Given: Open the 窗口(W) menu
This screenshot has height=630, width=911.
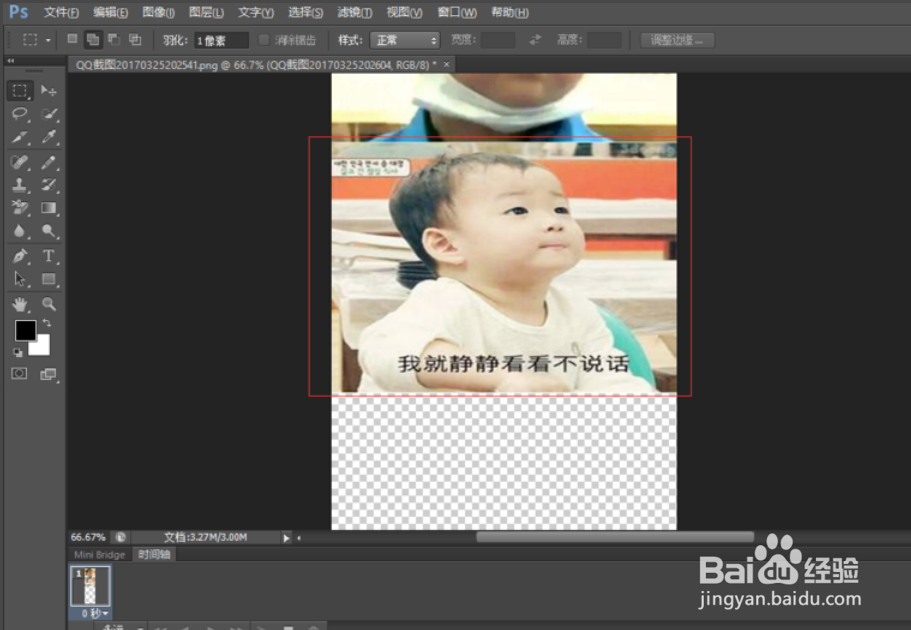Looking at the screenshot, I should [x=457, y=12].
